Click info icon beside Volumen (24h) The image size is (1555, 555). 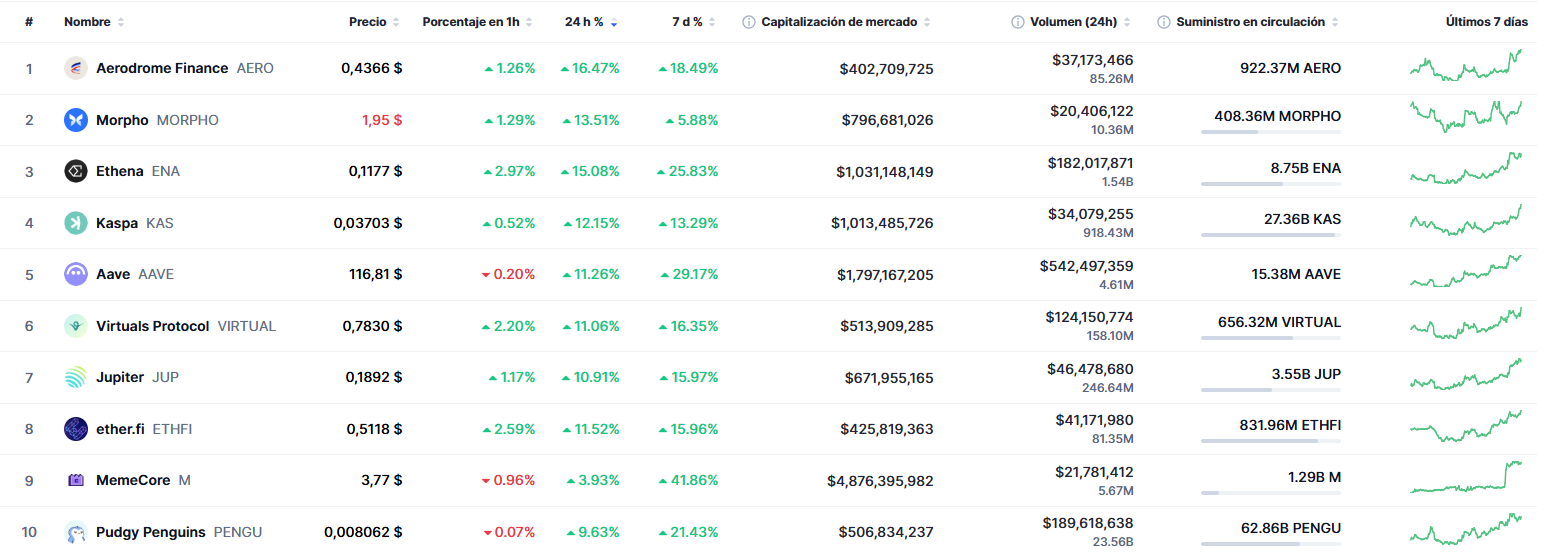[1017, 22]
